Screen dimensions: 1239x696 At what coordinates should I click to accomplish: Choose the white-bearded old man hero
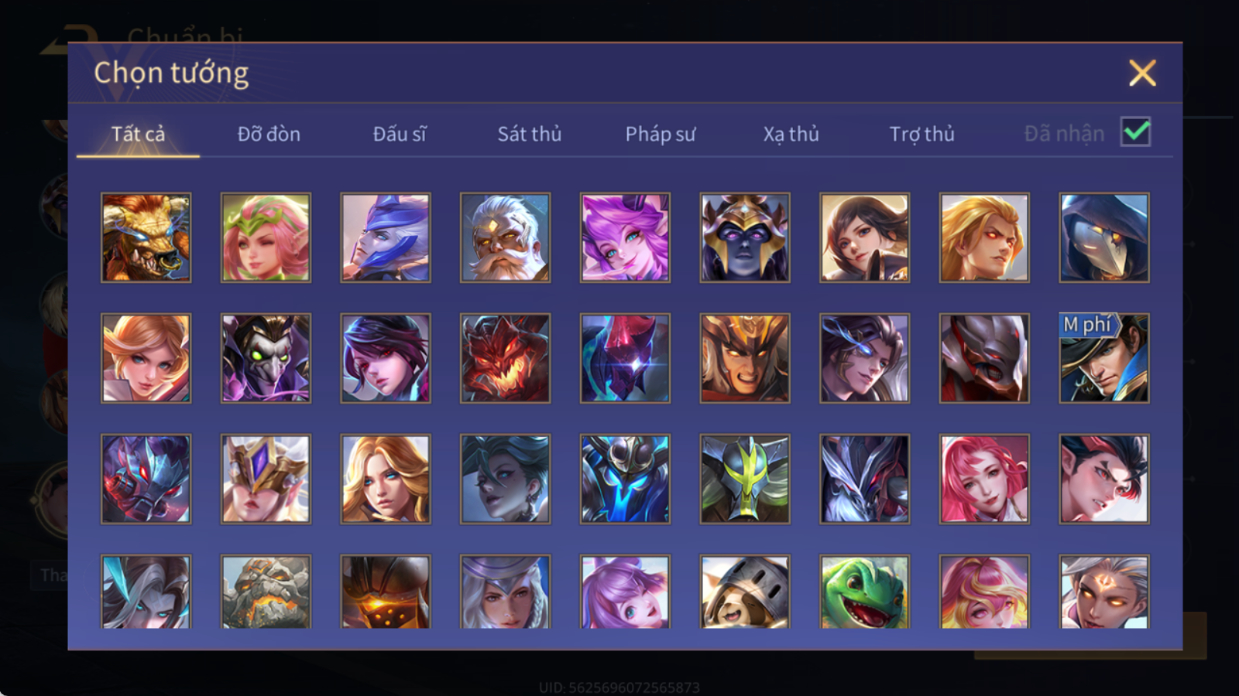click(x=505, y=238)
